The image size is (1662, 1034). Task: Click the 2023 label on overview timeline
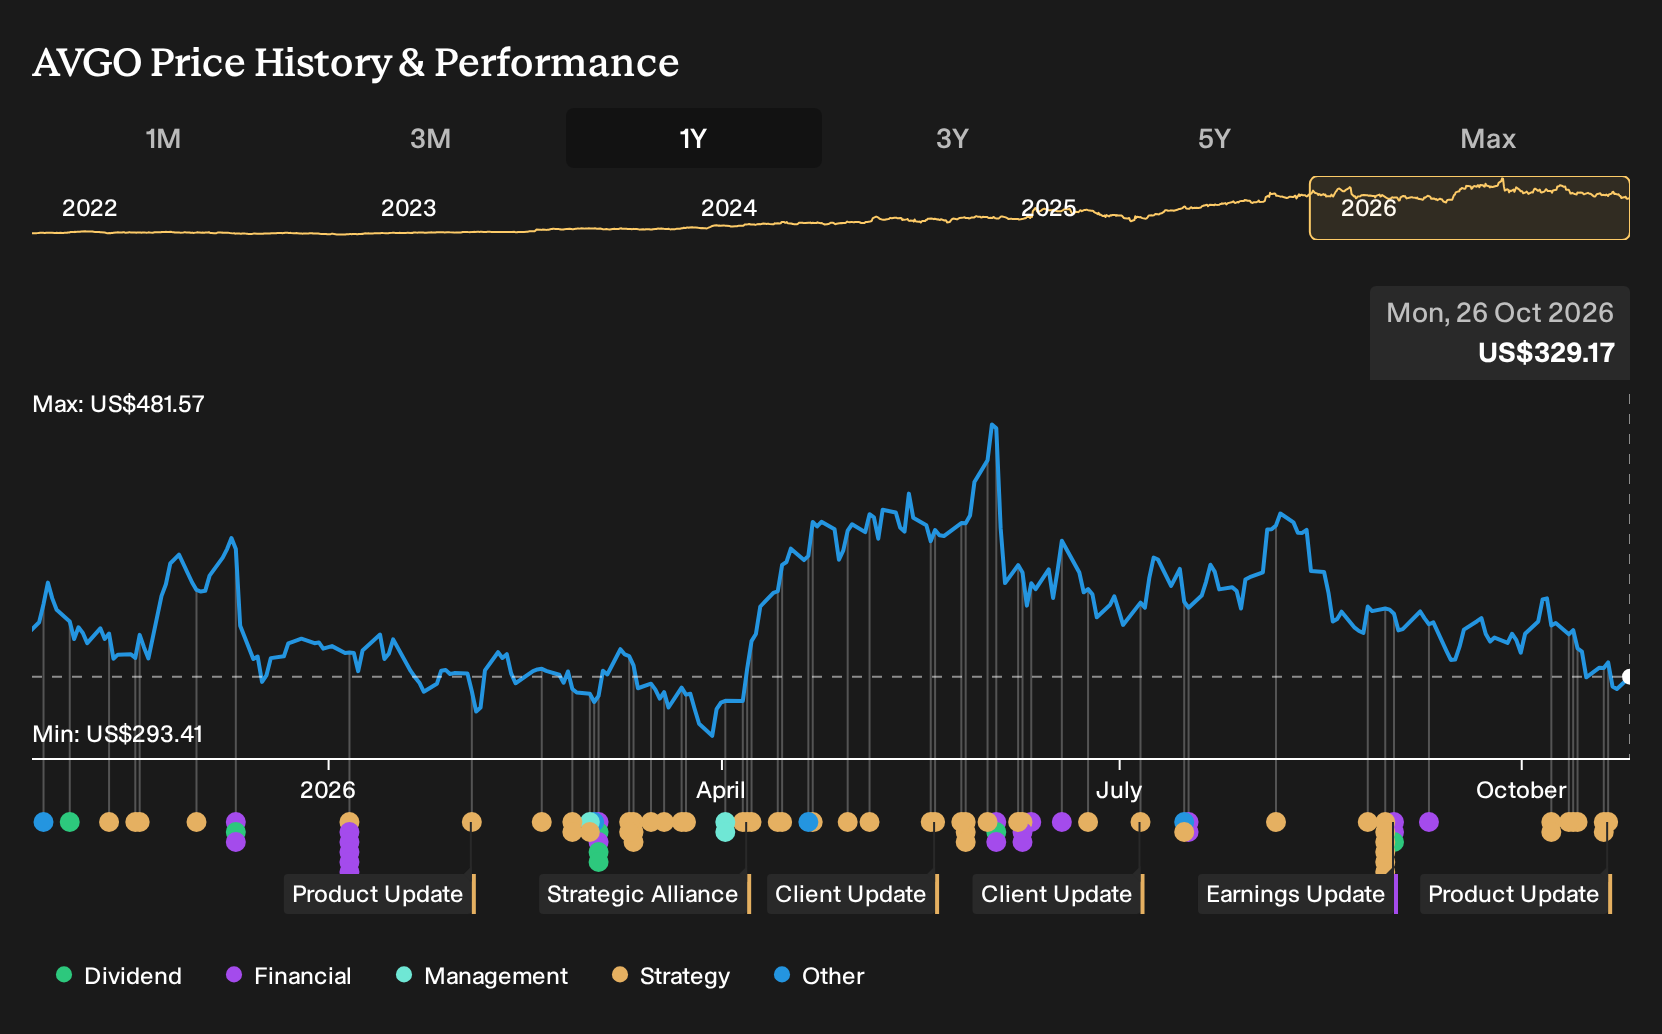tap(408, 208)
